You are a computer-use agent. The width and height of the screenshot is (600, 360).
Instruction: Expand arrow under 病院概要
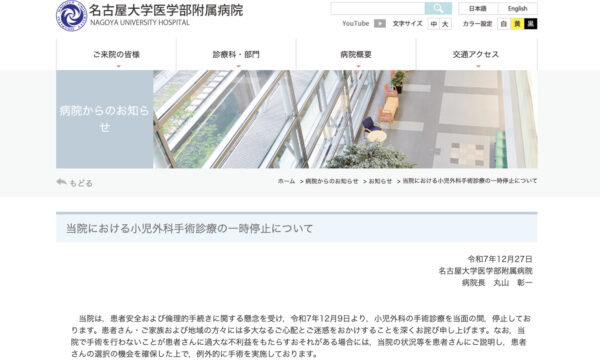358,66
